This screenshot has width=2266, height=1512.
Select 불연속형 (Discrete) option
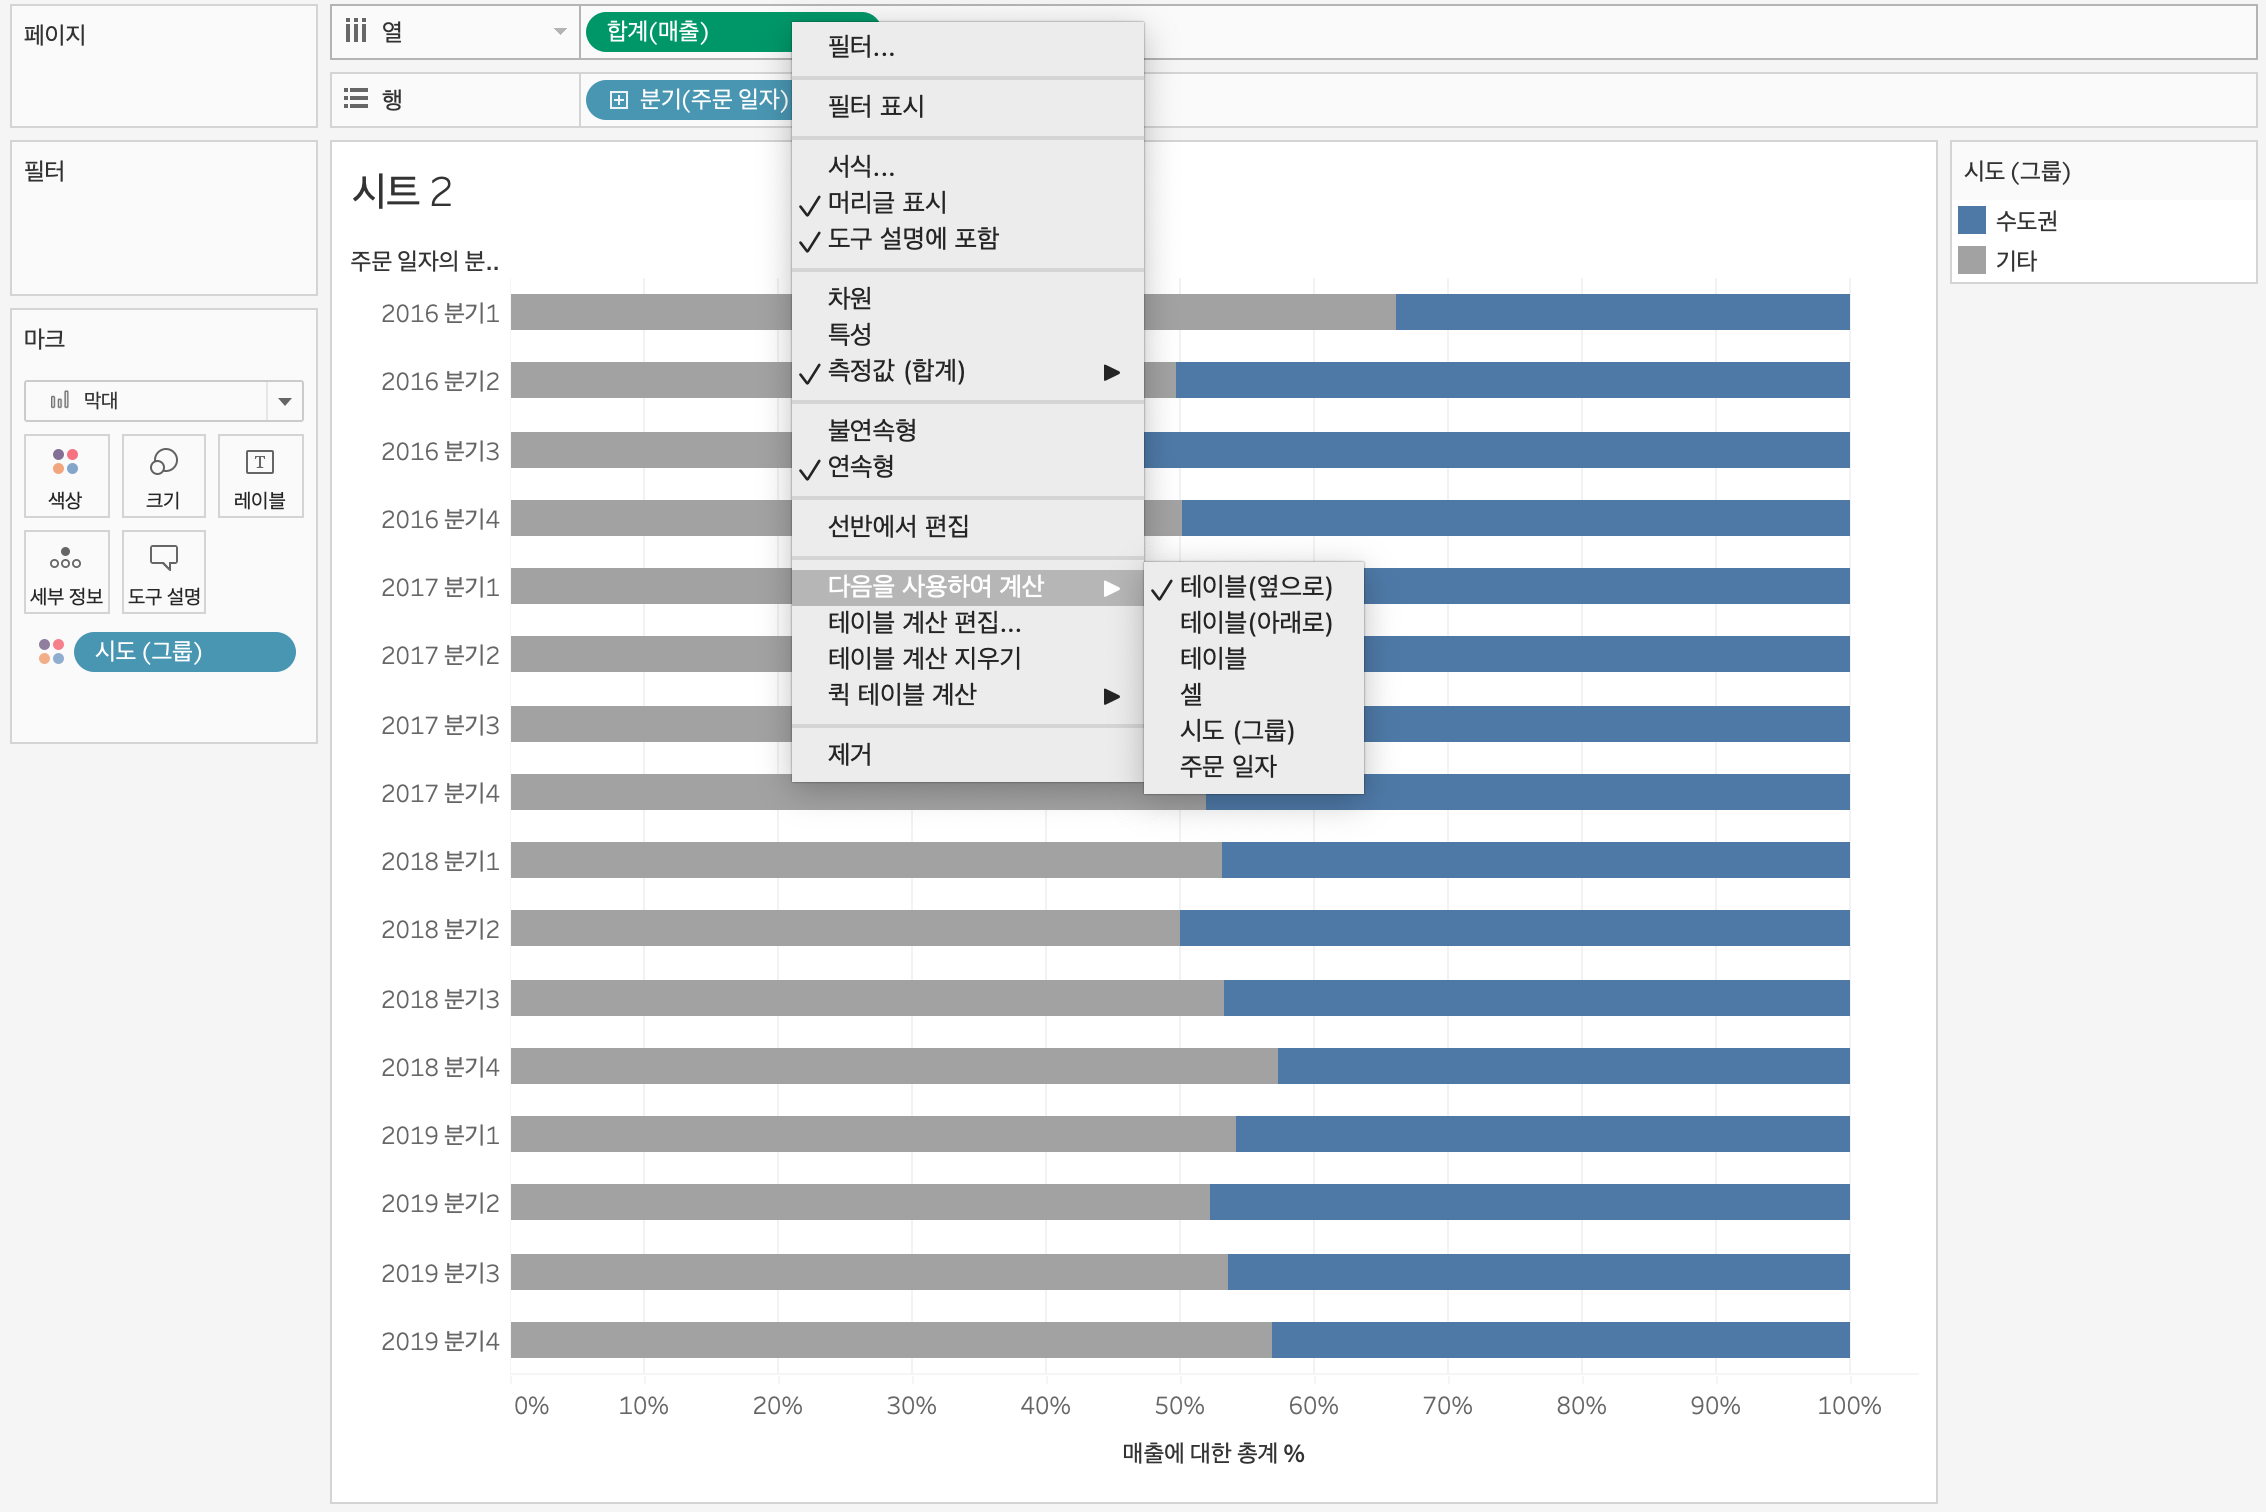pyautogui.click(x=871, y=430)
